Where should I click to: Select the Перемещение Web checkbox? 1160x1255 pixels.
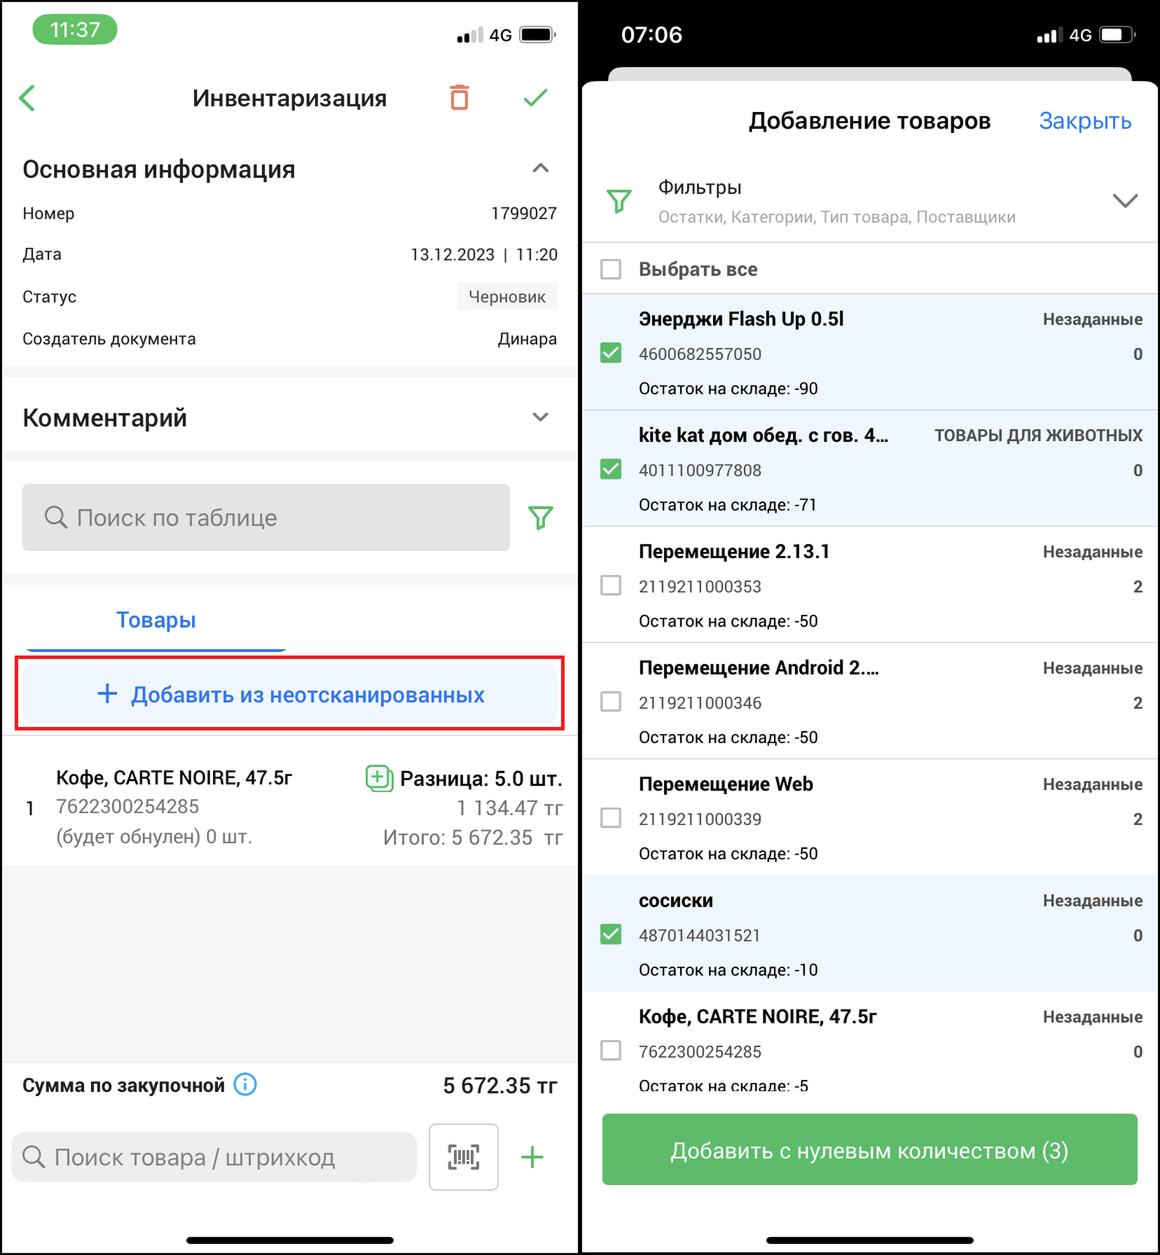point(611,818)
